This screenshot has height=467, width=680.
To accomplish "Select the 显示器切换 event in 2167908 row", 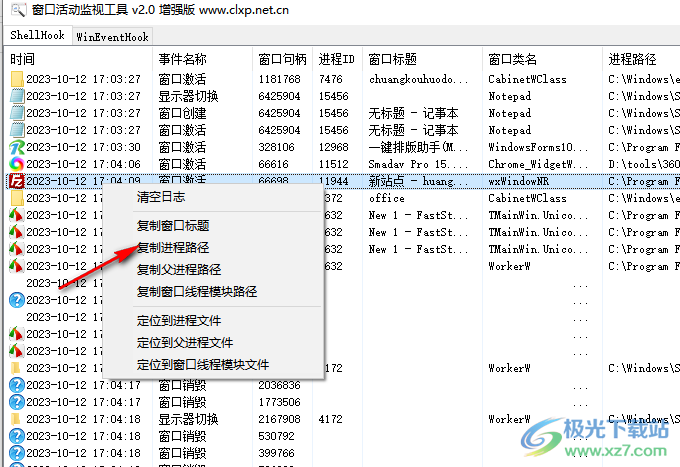I will (188, 419).
